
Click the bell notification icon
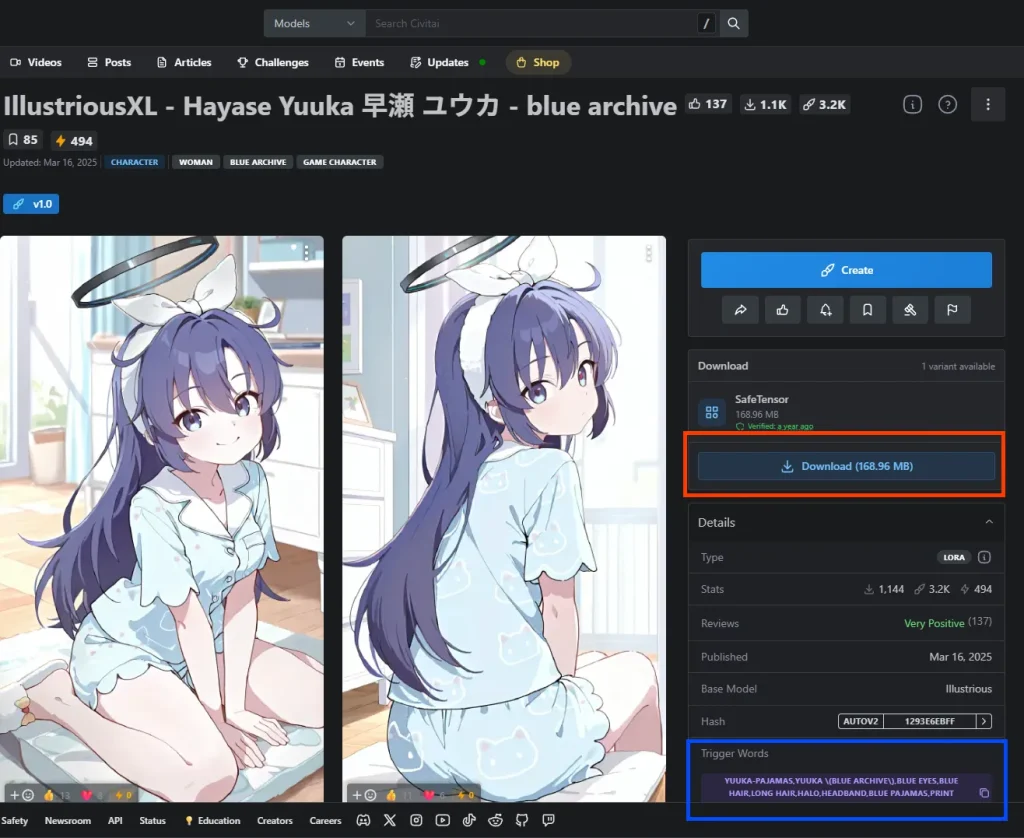[x=825, y=310]
